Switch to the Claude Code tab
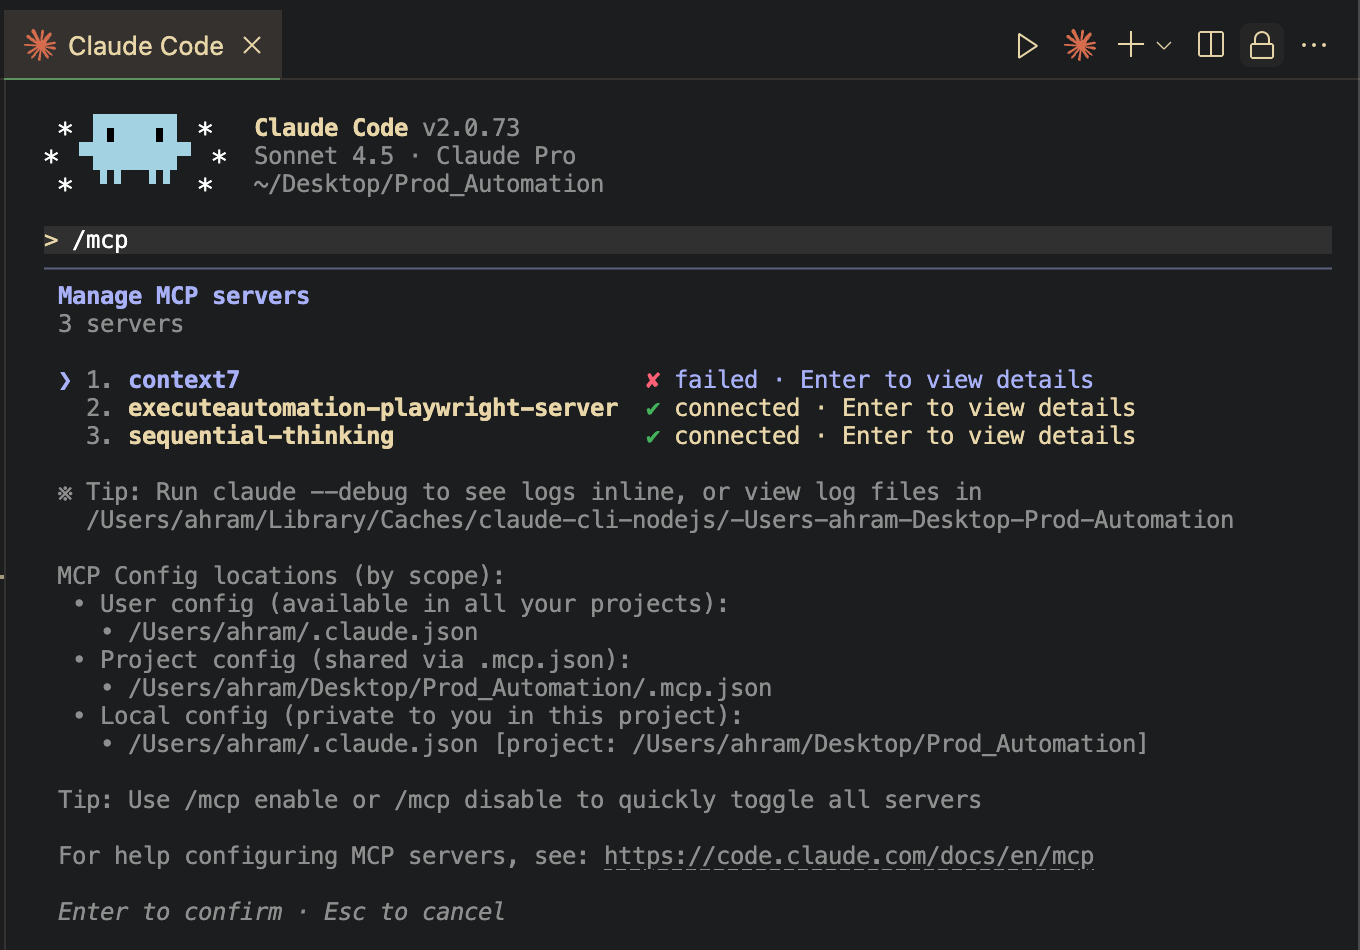Screen dimensions: 1360x950 (143, 46)
